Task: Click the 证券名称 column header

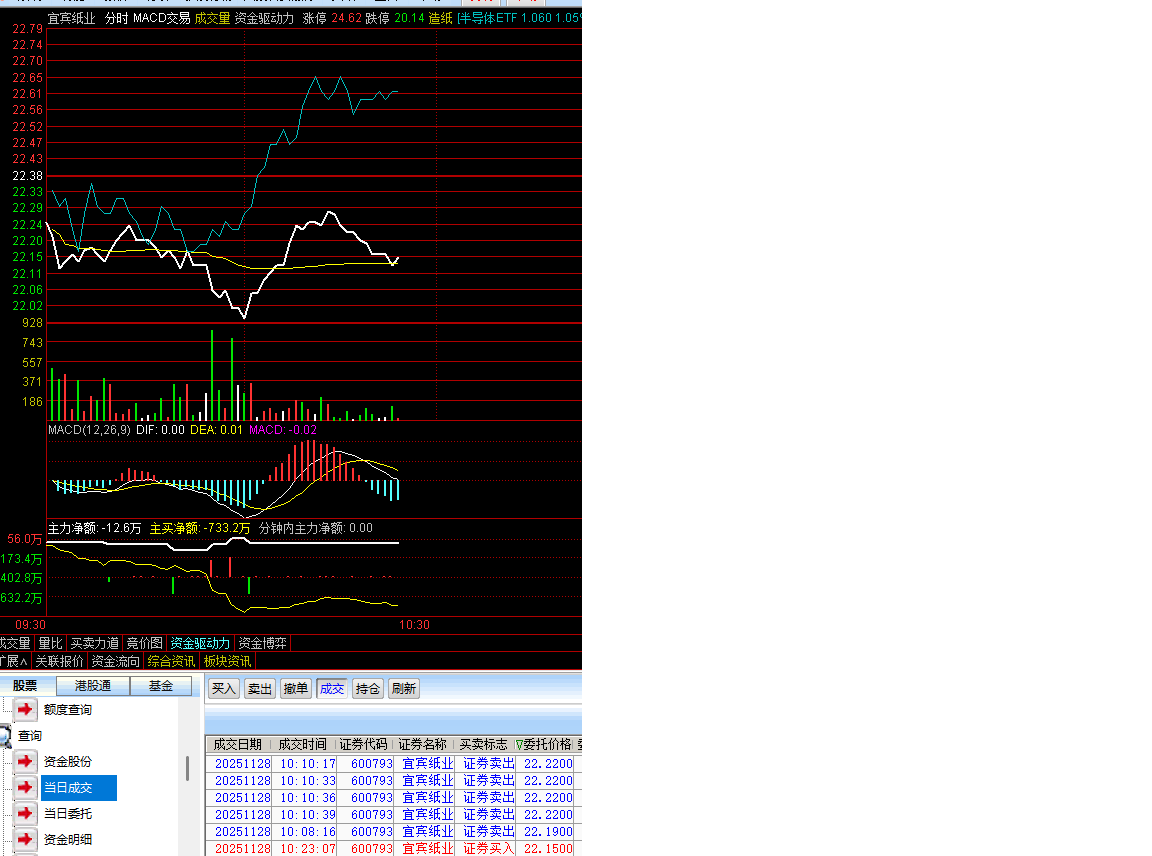Action: [x=422, y=745]
